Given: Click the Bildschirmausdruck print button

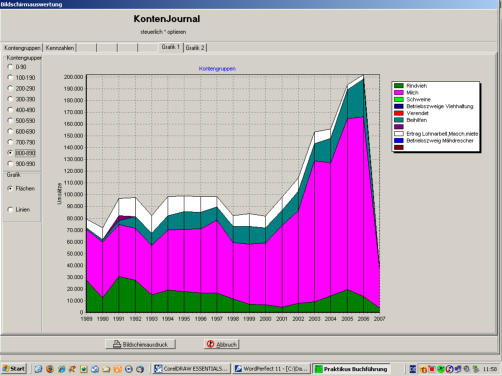Looking at the screenshot, I should tap(141, 344).
